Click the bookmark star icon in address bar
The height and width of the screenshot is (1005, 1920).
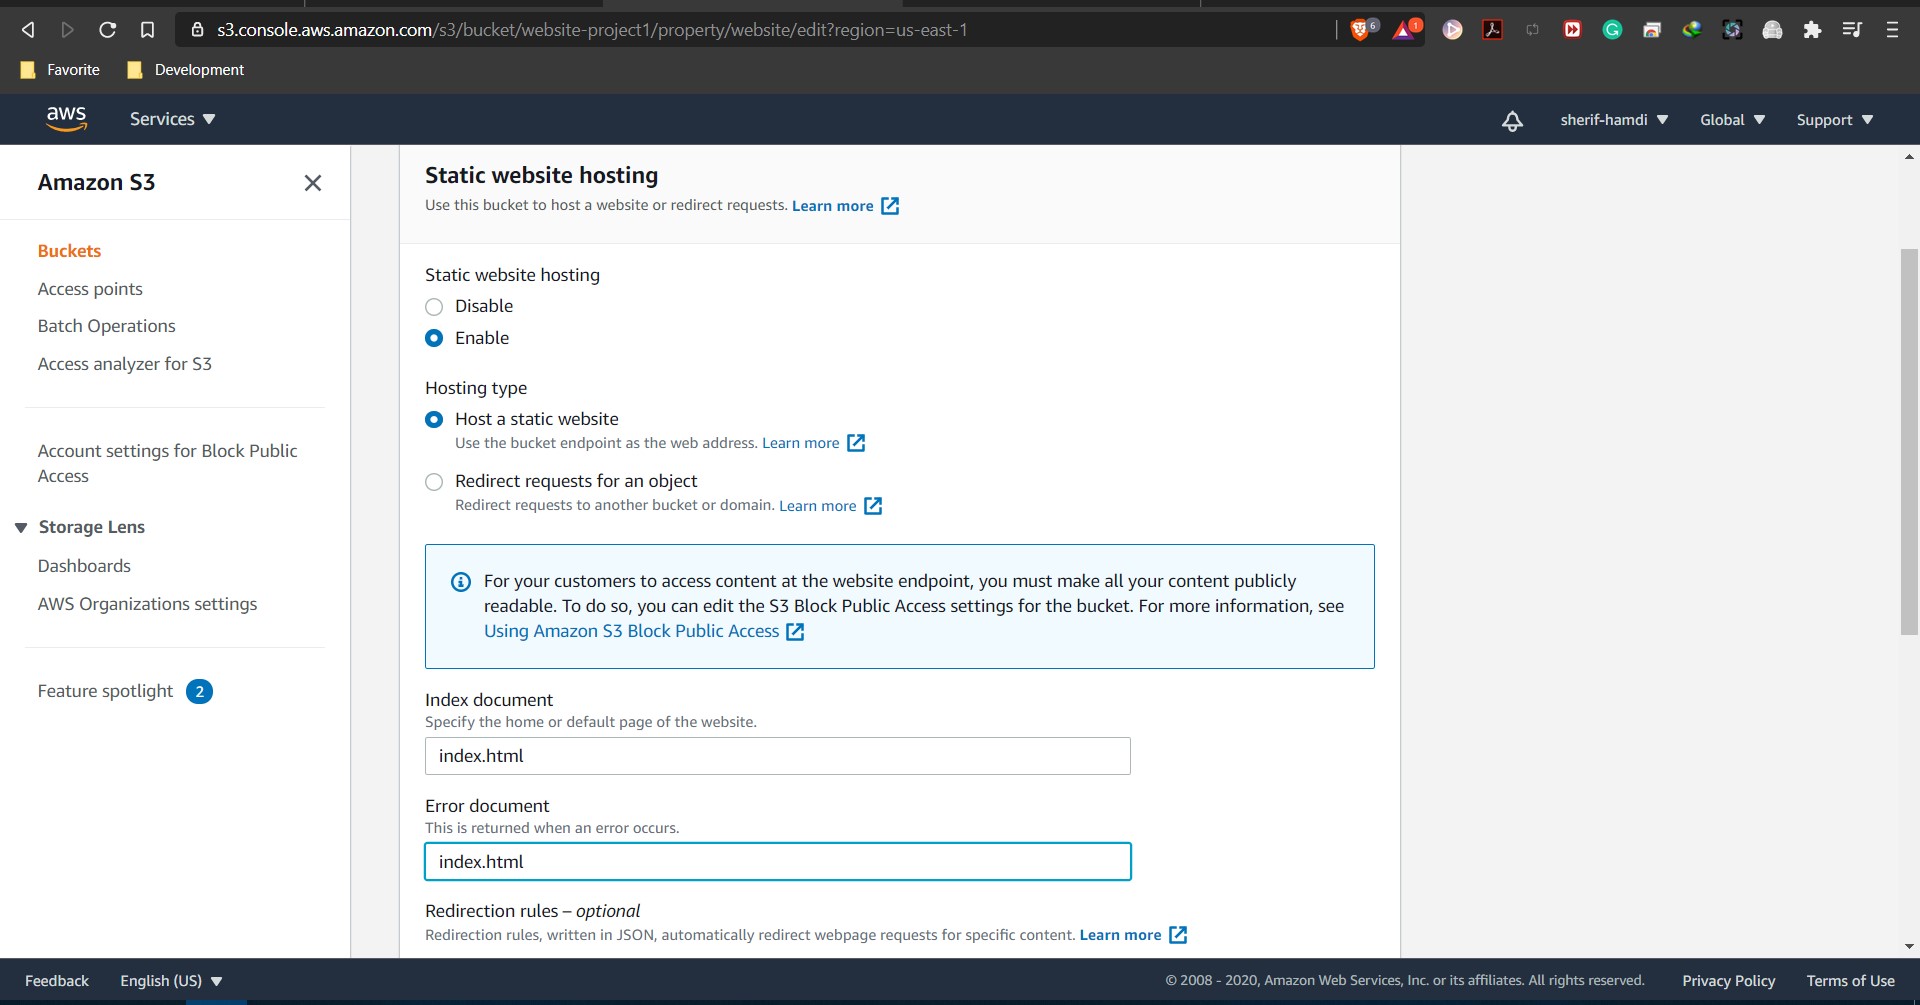point(148,30)
